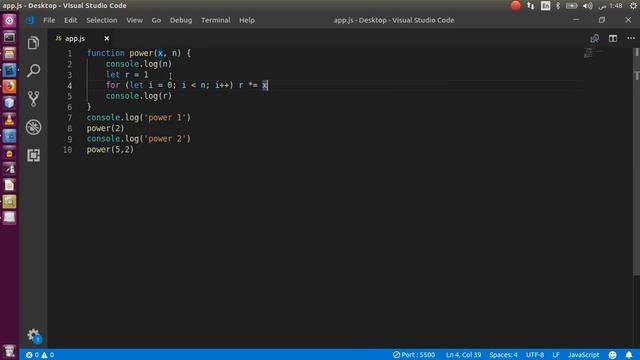Open the File menu
The height and width of the screenshot is (360, 640).
click(x=49, y=20)
